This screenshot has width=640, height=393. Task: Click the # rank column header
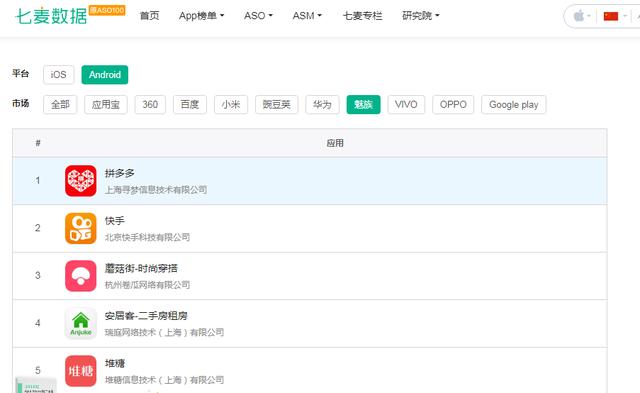38,143
